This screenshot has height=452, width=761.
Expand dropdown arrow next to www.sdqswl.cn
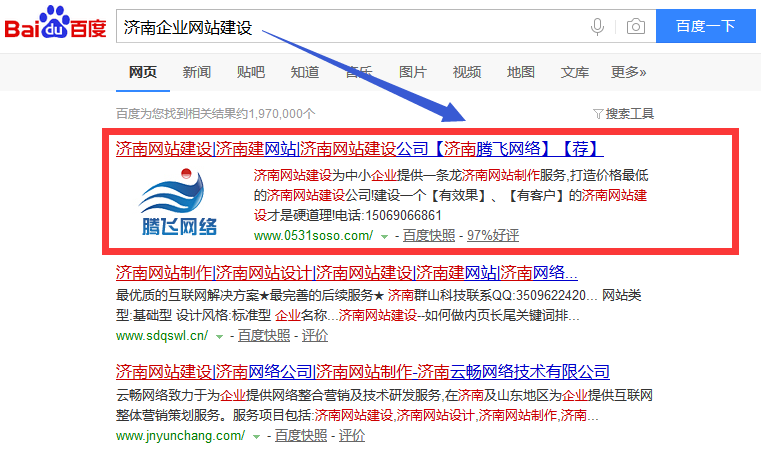click(x=219, y=336)
